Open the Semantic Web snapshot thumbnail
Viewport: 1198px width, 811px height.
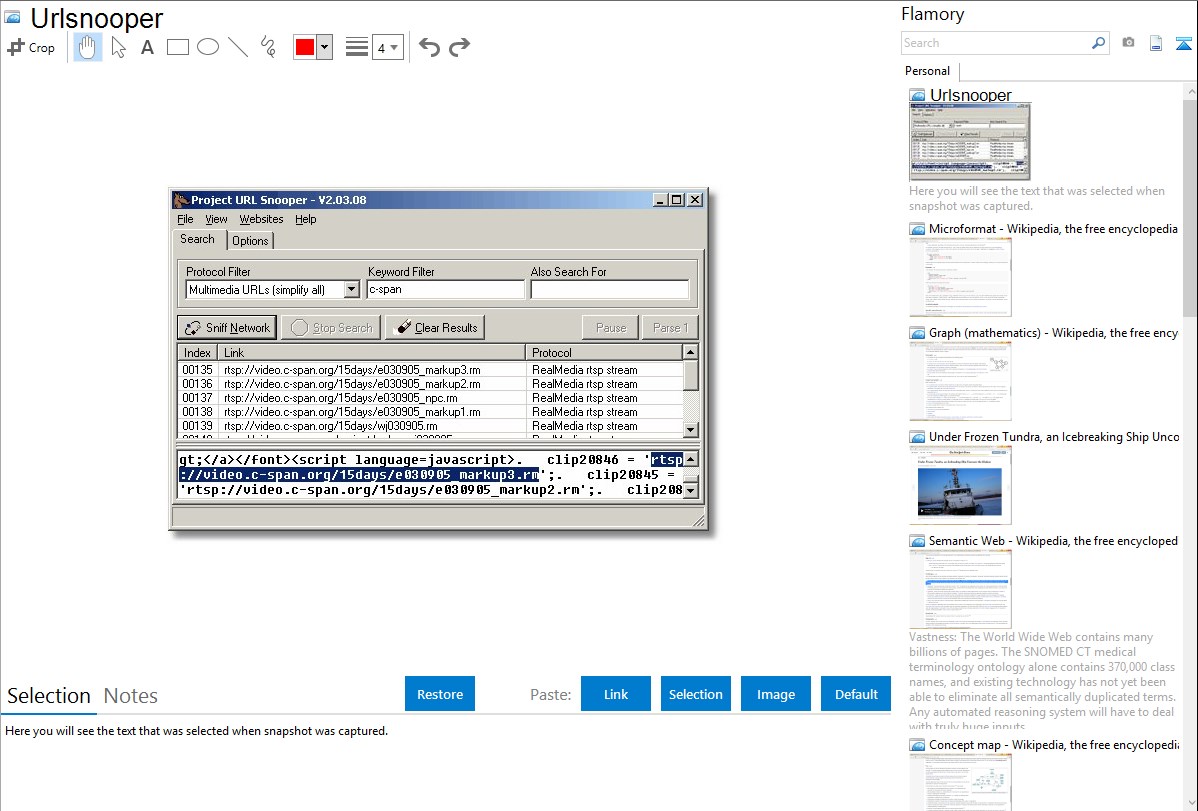[x=960, y=589]
